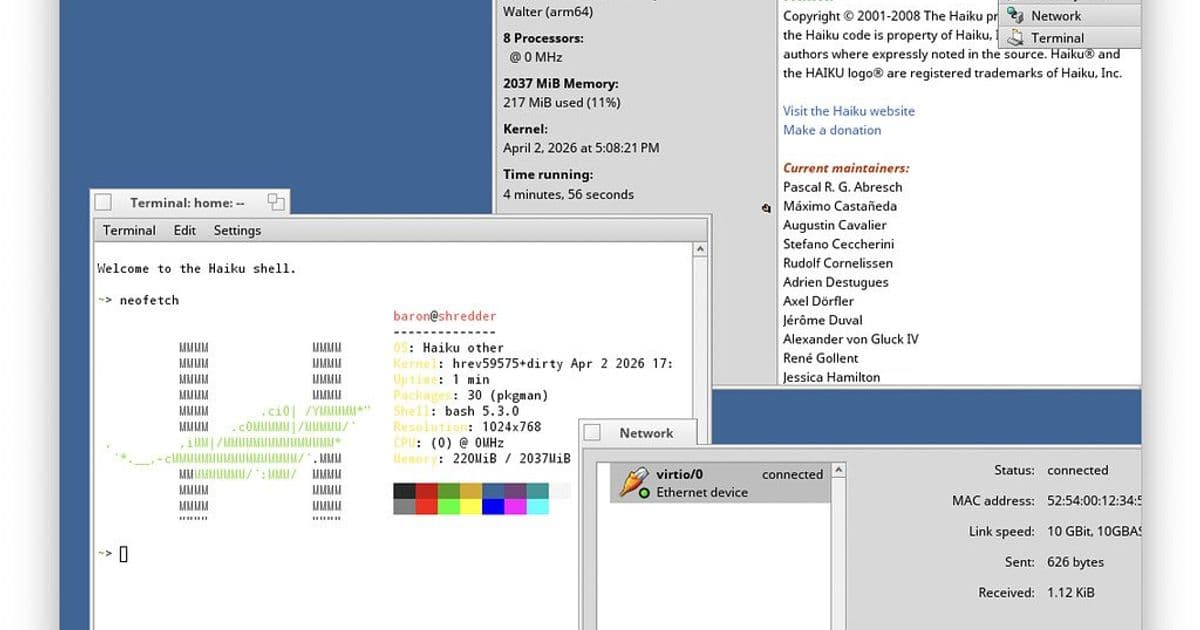This screenshot has width=1200, height=630.
Task: Click the "217 MiB used (11%)" value
Action: [x=562, y=102]
